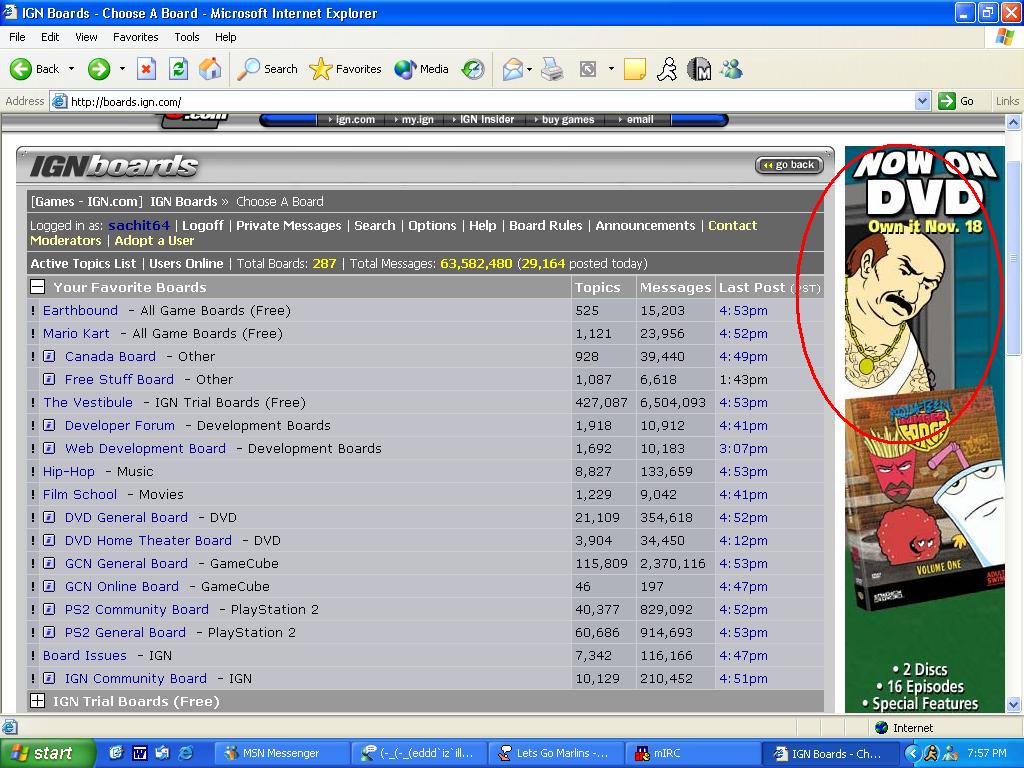Go back with the Back arrow icon

tap(21, 69)
